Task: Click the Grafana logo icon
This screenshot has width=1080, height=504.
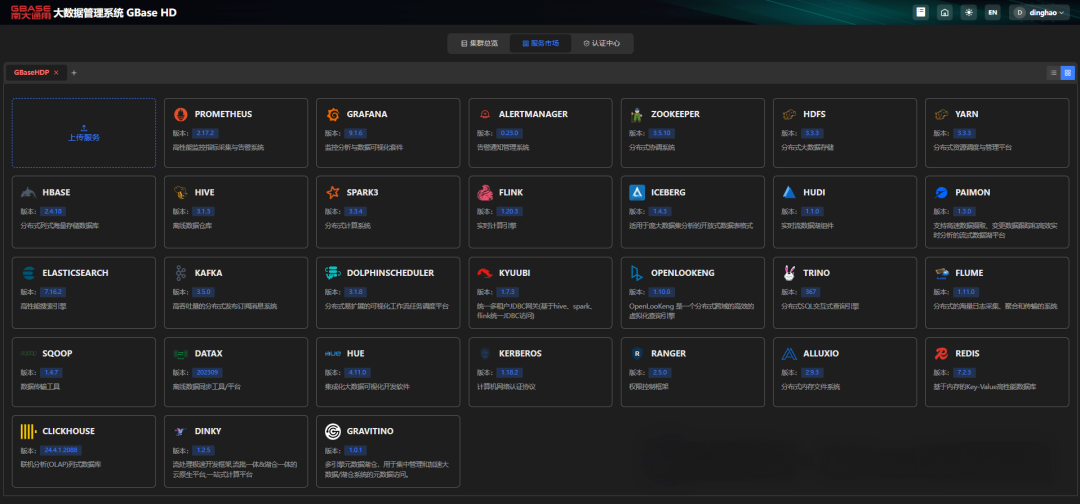Action: 333,114
